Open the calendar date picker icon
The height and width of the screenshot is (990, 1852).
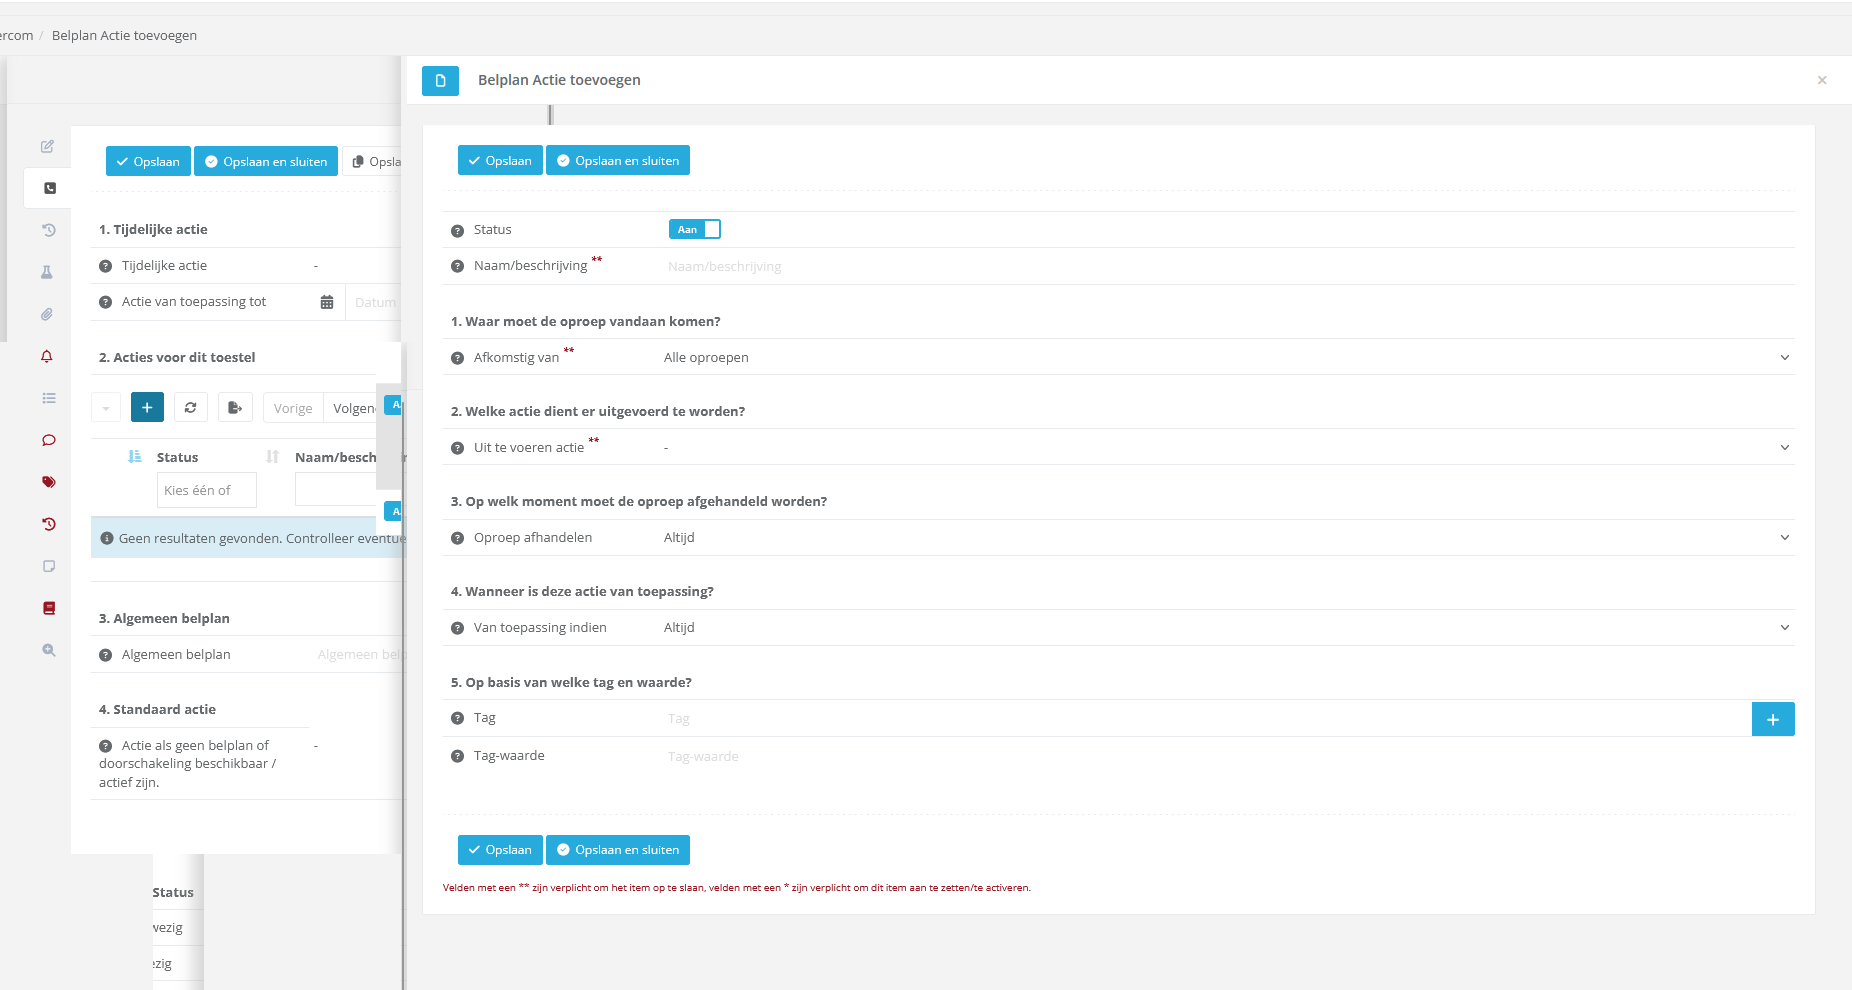[x=327, y=302]
